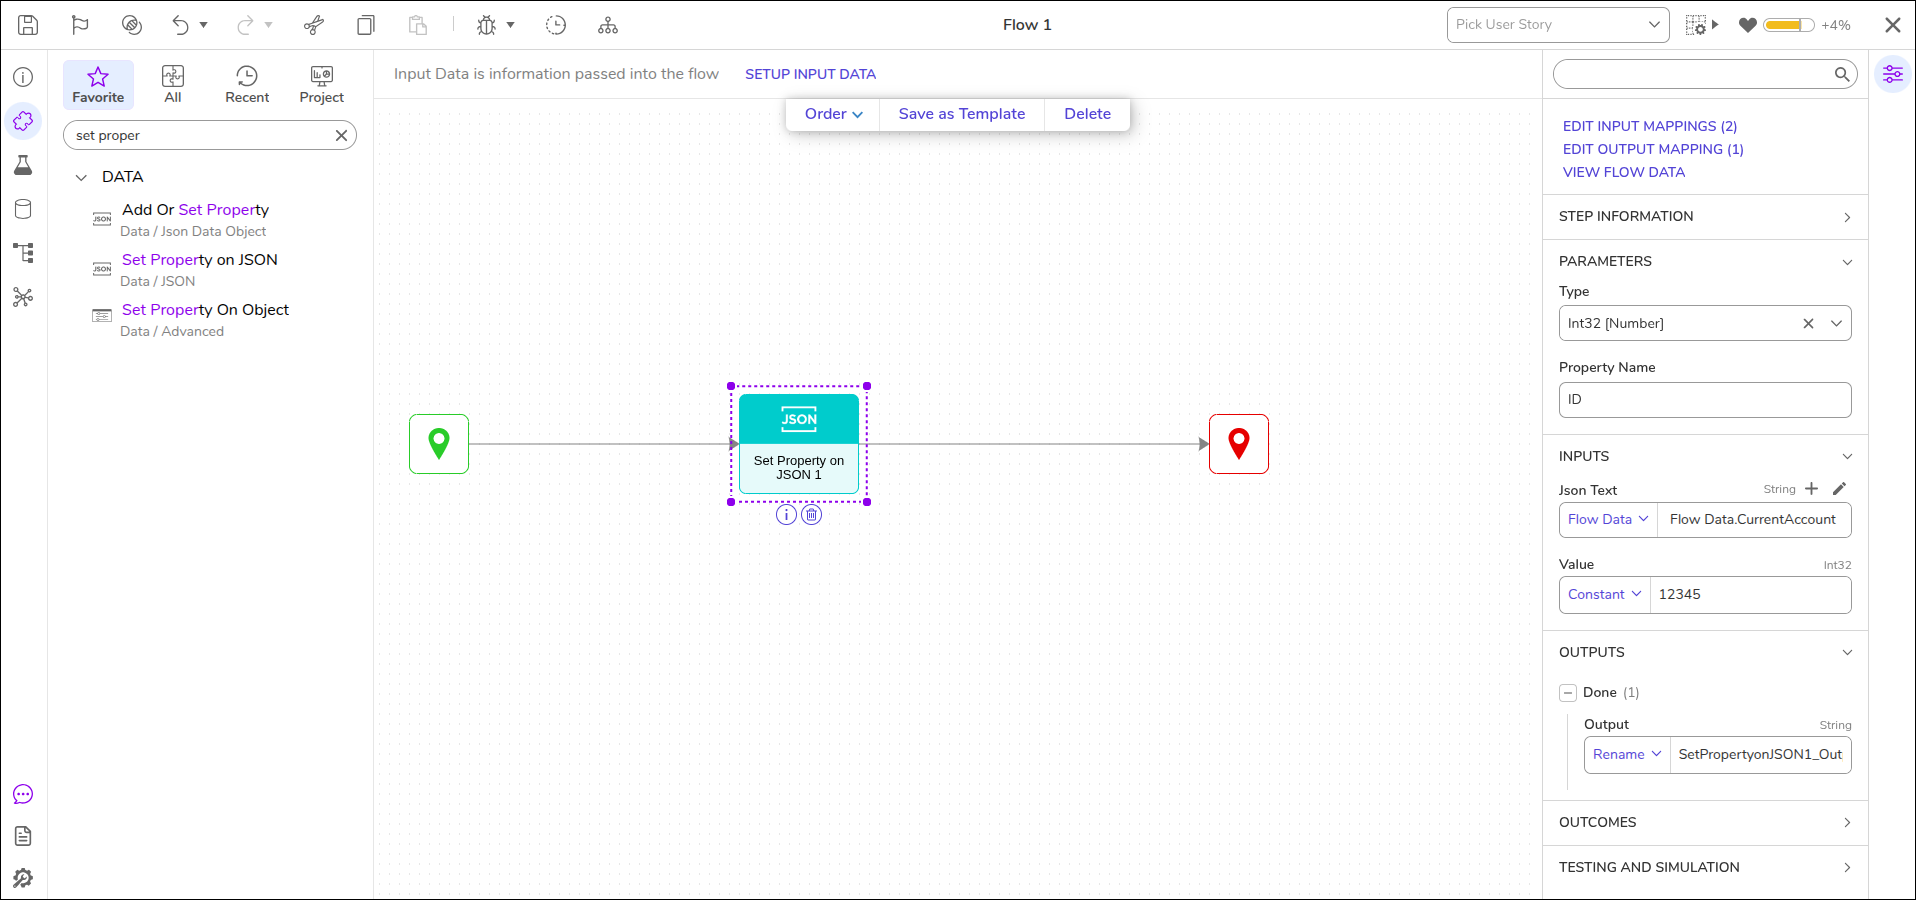
Task: Clear the 'set proper' search box
Action: pos(341,135)
